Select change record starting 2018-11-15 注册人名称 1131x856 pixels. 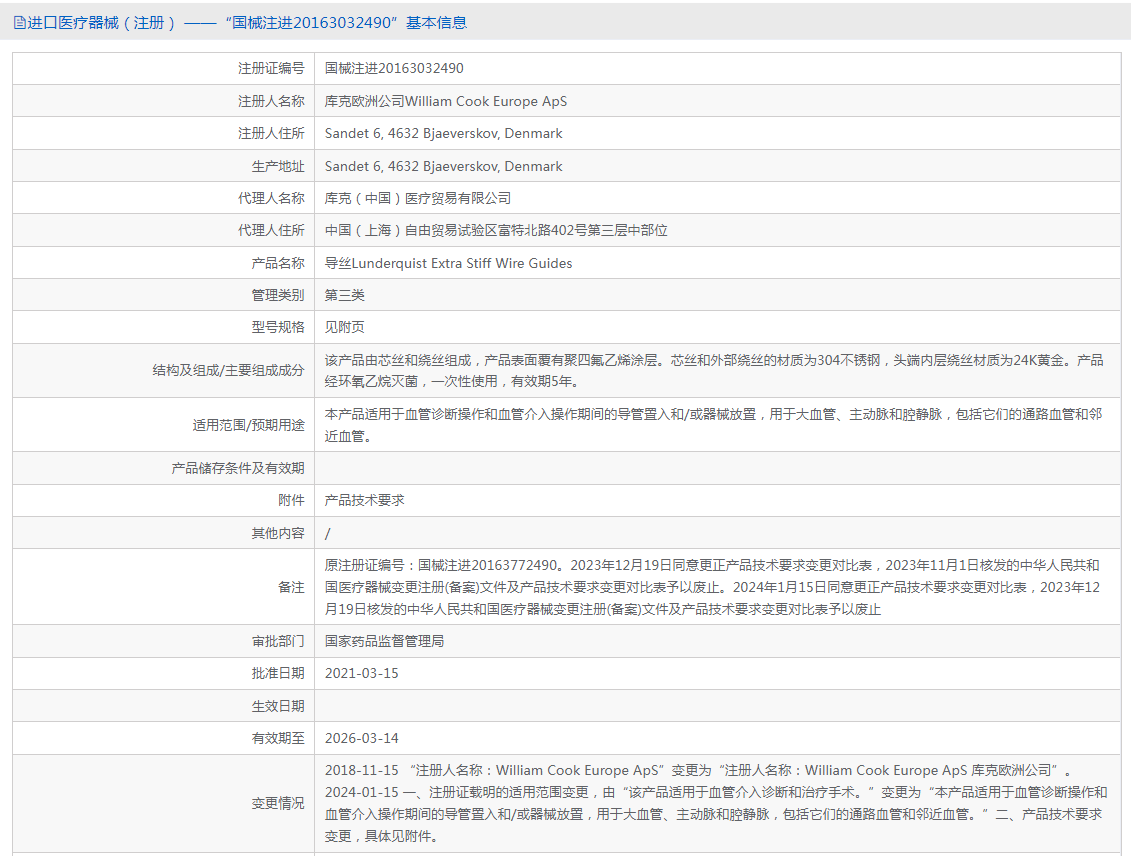click(x=716, y=803)
